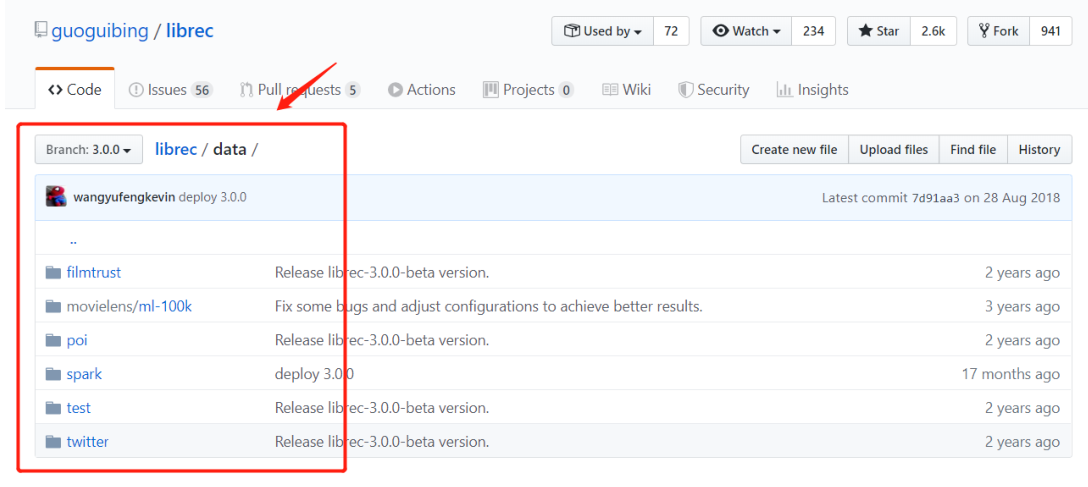Open the Branch: 3.0.0 selector
The width and height of the screenshot is (1088, 487).
click(x=89, y=150)
